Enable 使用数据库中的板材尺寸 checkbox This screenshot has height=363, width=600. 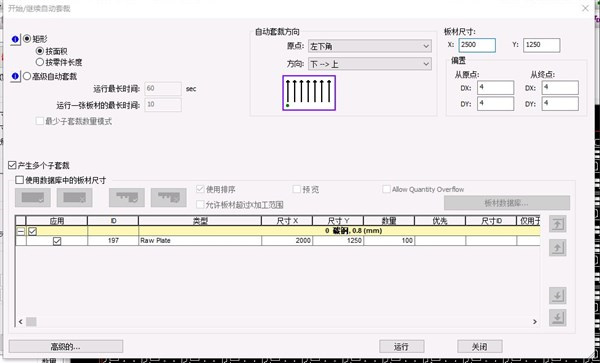coord(19,180)
